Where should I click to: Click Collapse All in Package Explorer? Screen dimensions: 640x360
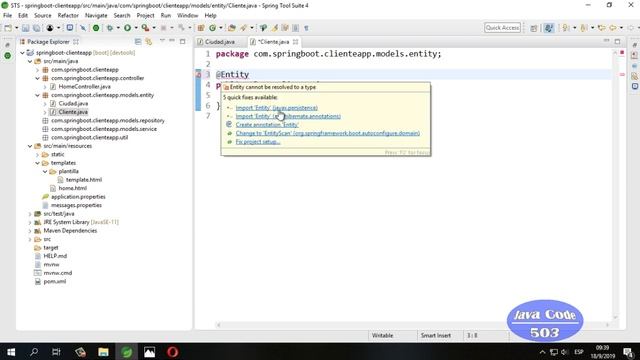(138, 42)
